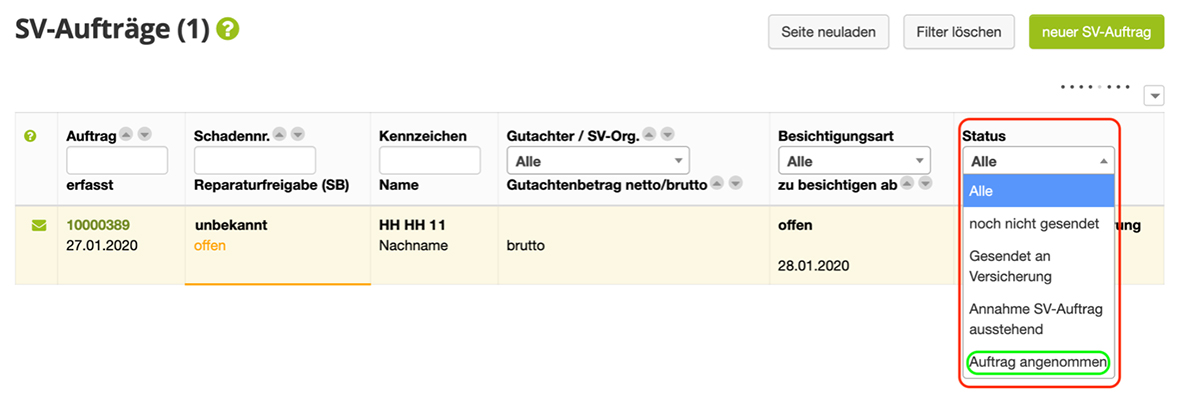This screenshot has width=1200, height=400.
Task: Choose 'Gesendet an Versicherung' option
Action: coord(1038,266)
